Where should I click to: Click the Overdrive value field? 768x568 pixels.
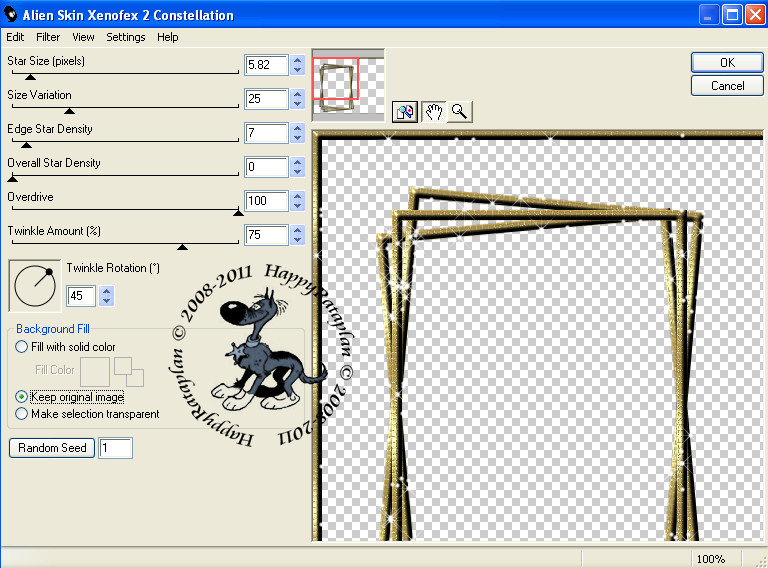click(x=266, y=201)
